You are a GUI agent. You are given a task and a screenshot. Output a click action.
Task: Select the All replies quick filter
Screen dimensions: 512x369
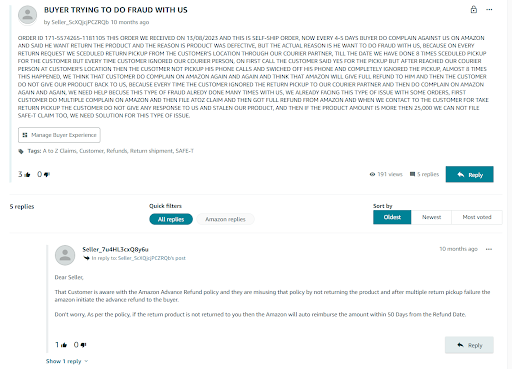click(x=171, y=219)
